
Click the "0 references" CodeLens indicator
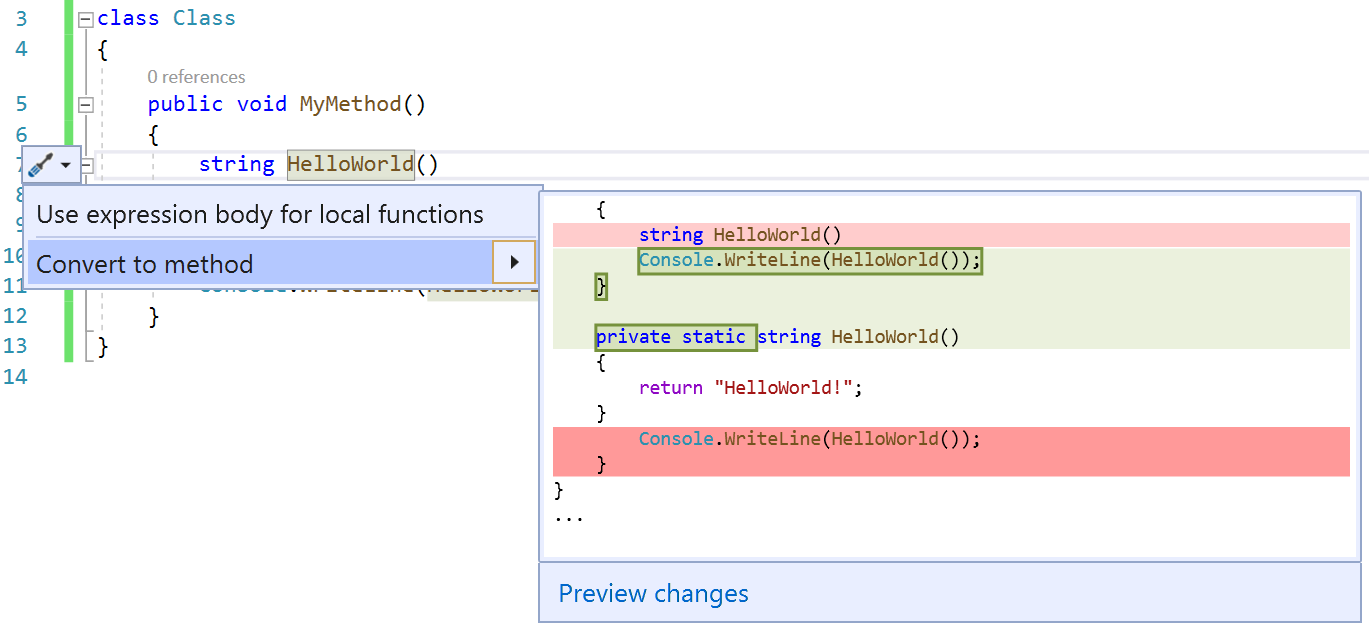click(196, 76)
